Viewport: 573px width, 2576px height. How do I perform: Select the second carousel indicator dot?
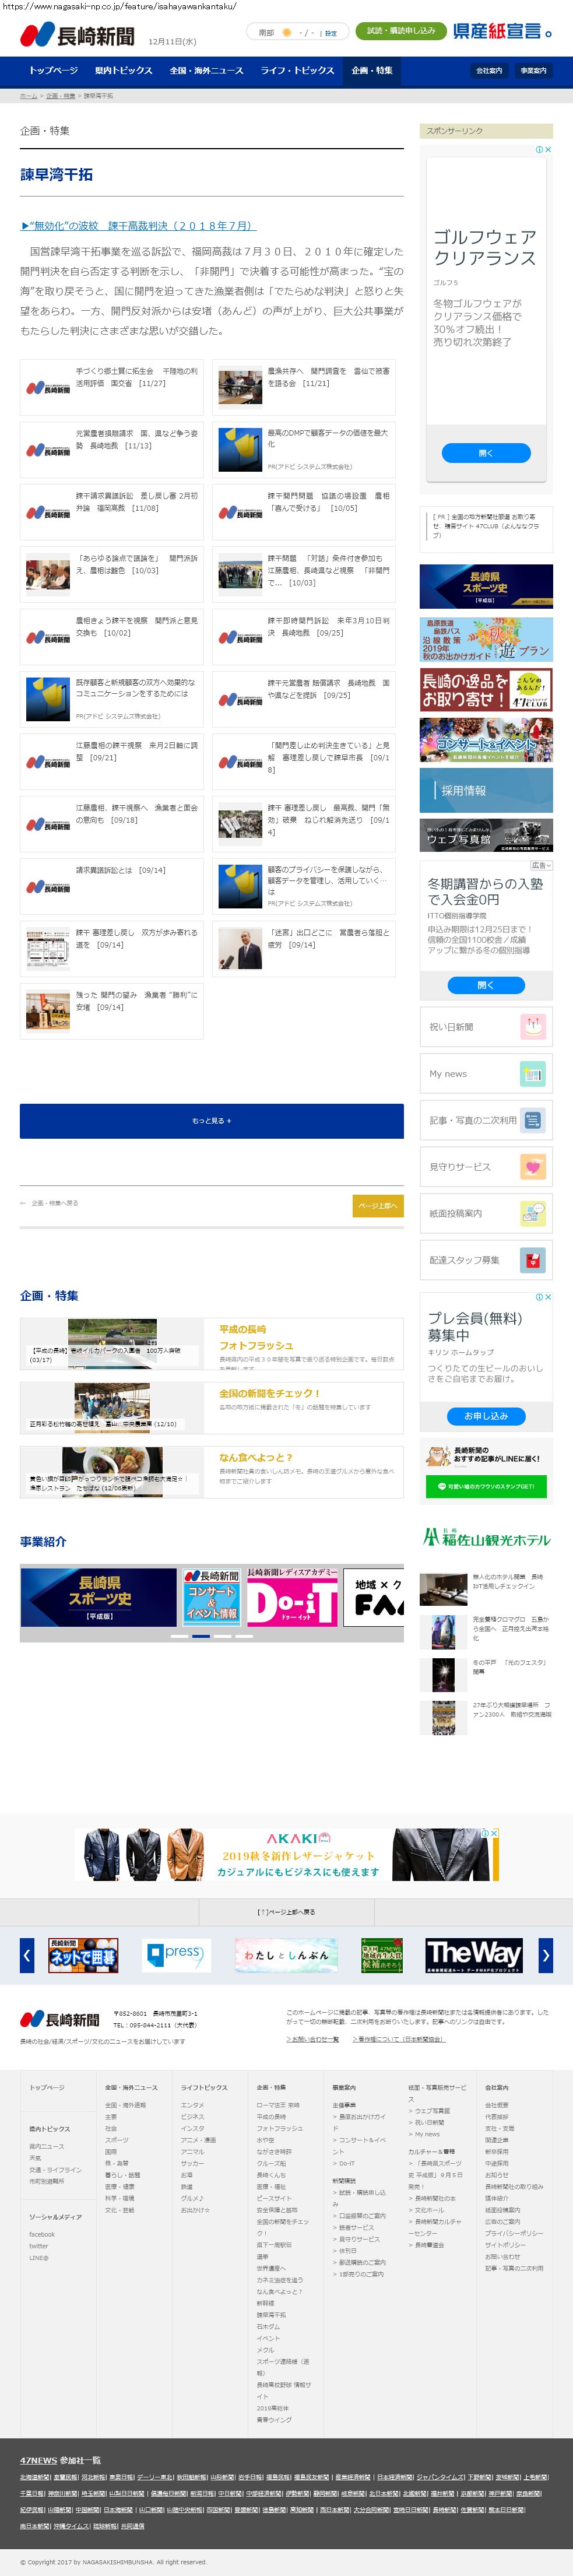pyautogui.click(x=200, y=1636)
